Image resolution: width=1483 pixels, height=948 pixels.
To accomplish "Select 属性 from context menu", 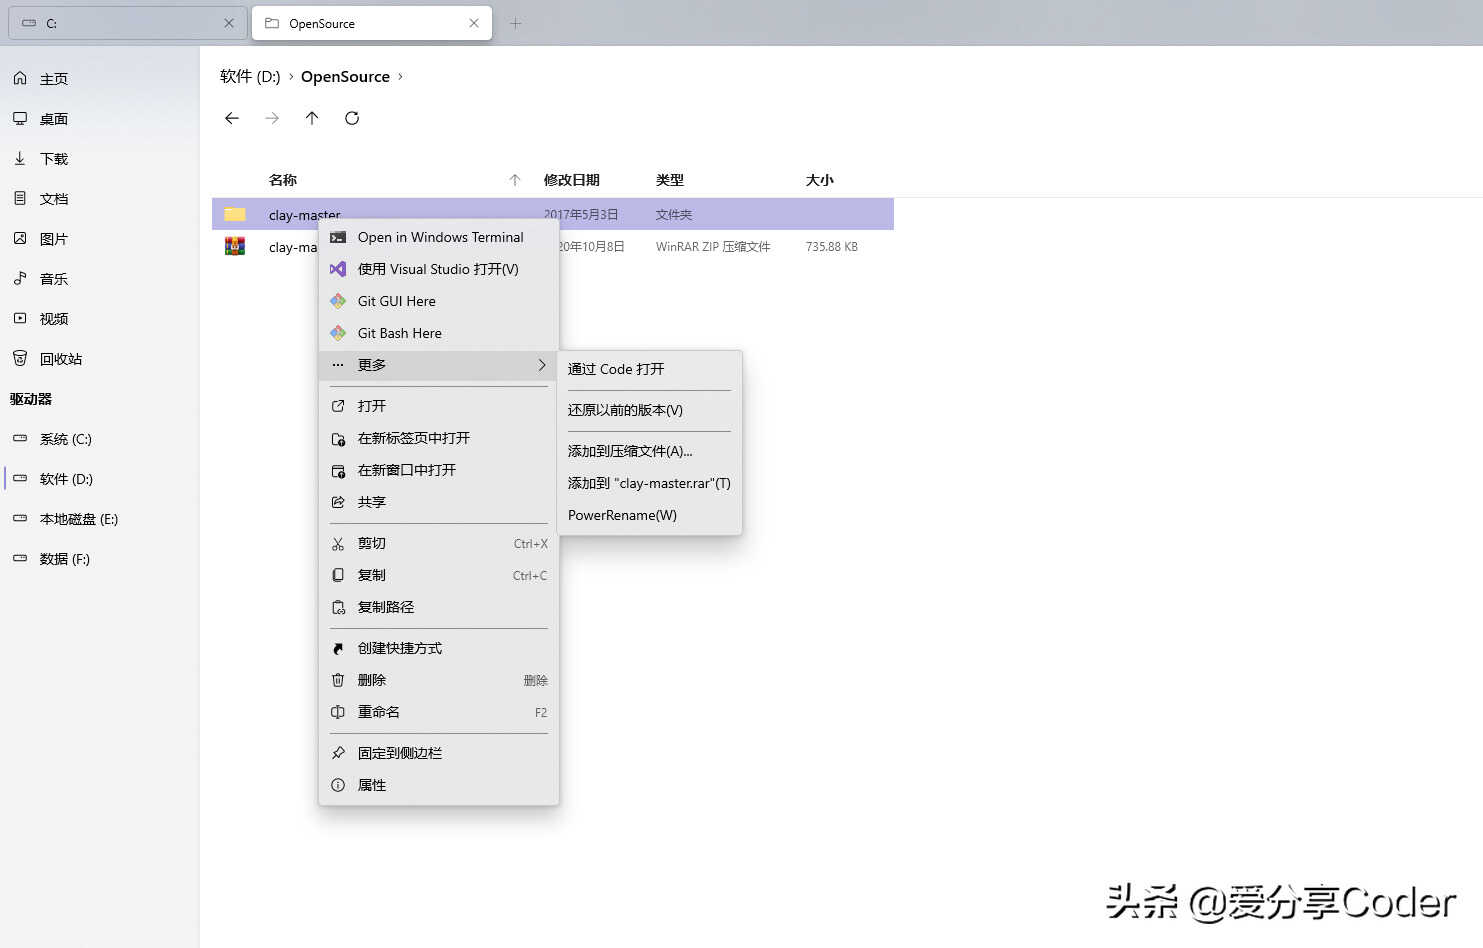I will coord(372,785).
